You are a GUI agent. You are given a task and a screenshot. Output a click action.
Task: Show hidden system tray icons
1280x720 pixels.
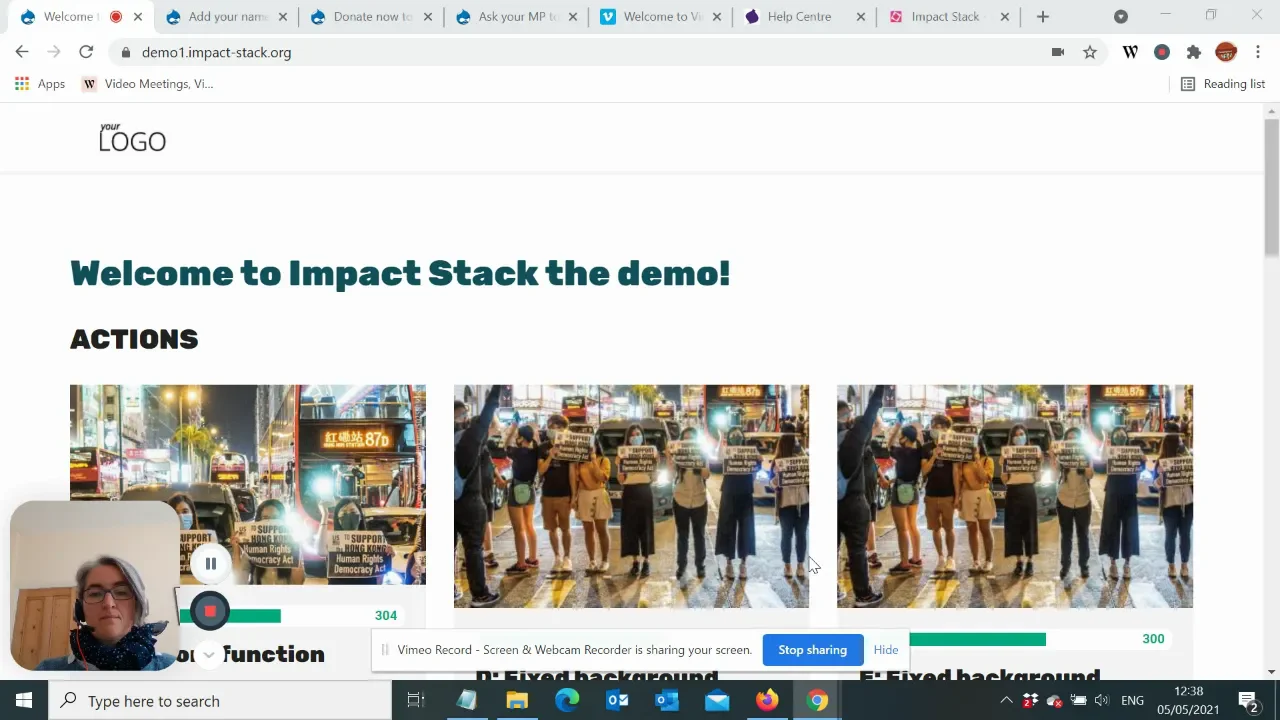1006,701
